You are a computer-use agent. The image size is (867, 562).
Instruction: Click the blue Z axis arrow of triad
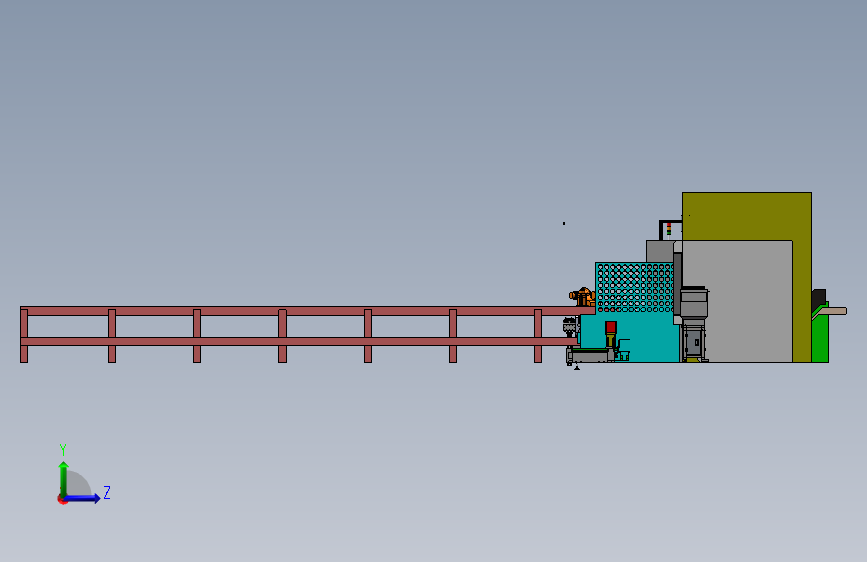(x=83, y=498)
